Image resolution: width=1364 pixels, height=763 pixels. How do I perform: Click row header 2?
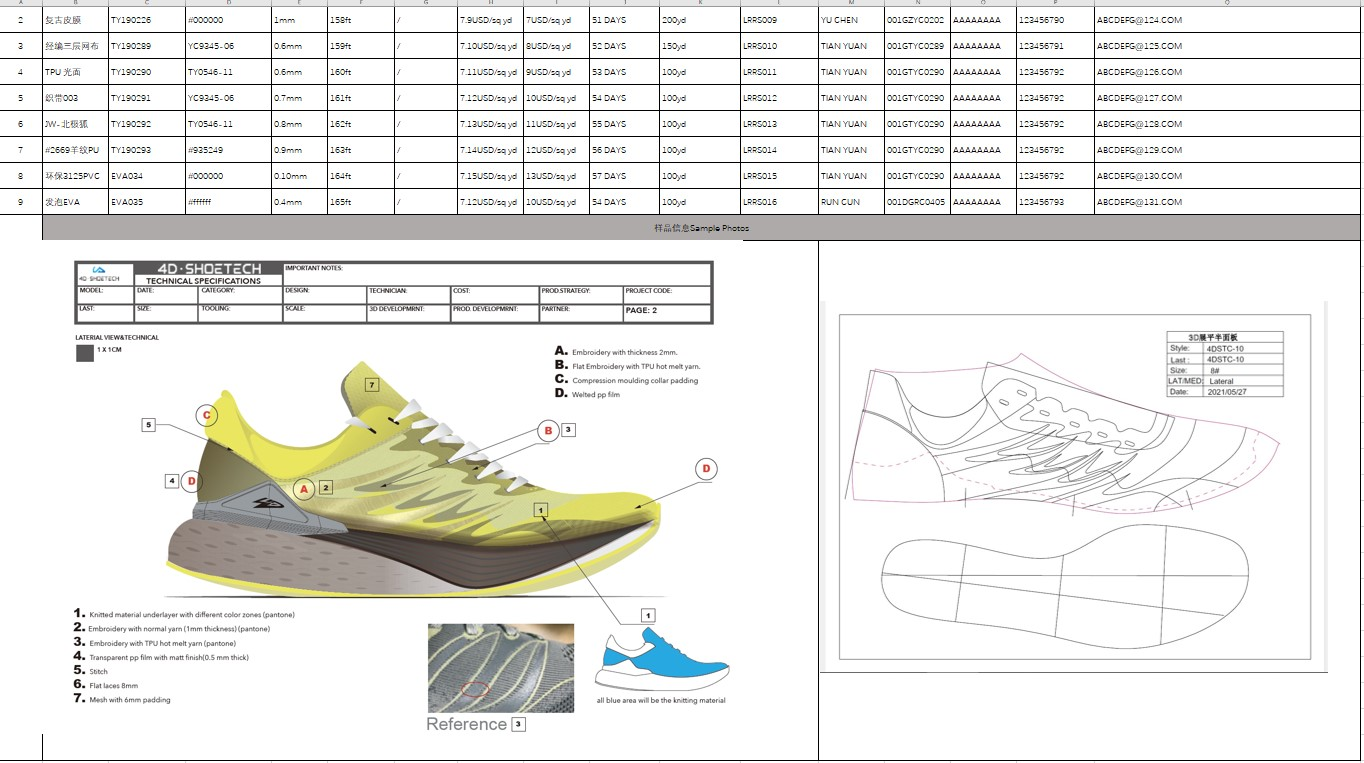21,20
